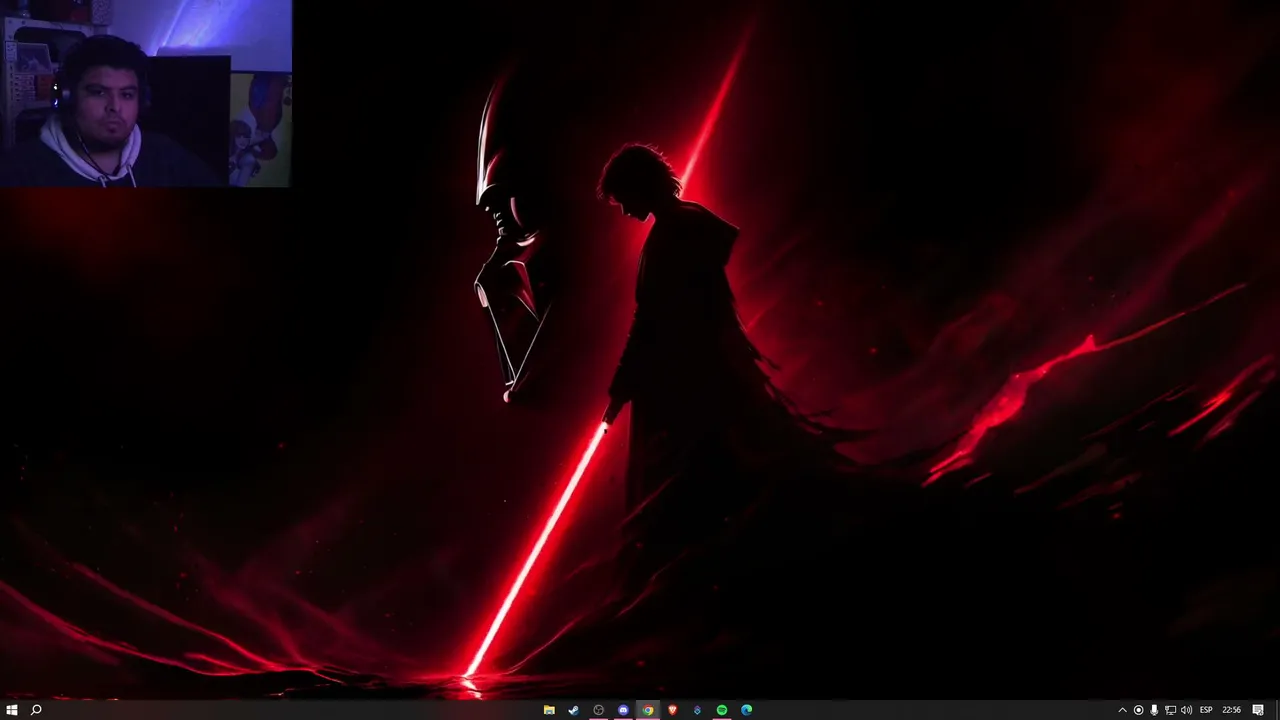Screen dimensions: 1280x720
Task: Open the notification Action Center
Action: tap(1258, 710)
